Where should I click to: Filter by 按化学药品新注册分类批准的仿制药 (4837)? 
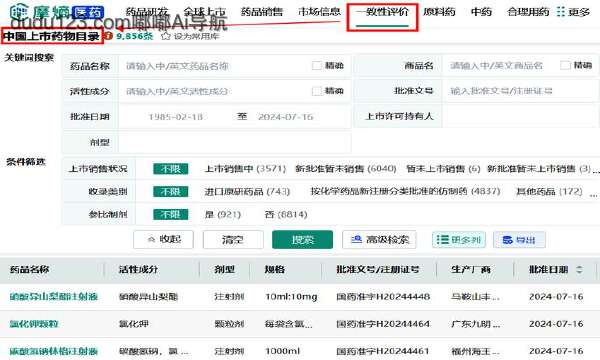[405, 191]
